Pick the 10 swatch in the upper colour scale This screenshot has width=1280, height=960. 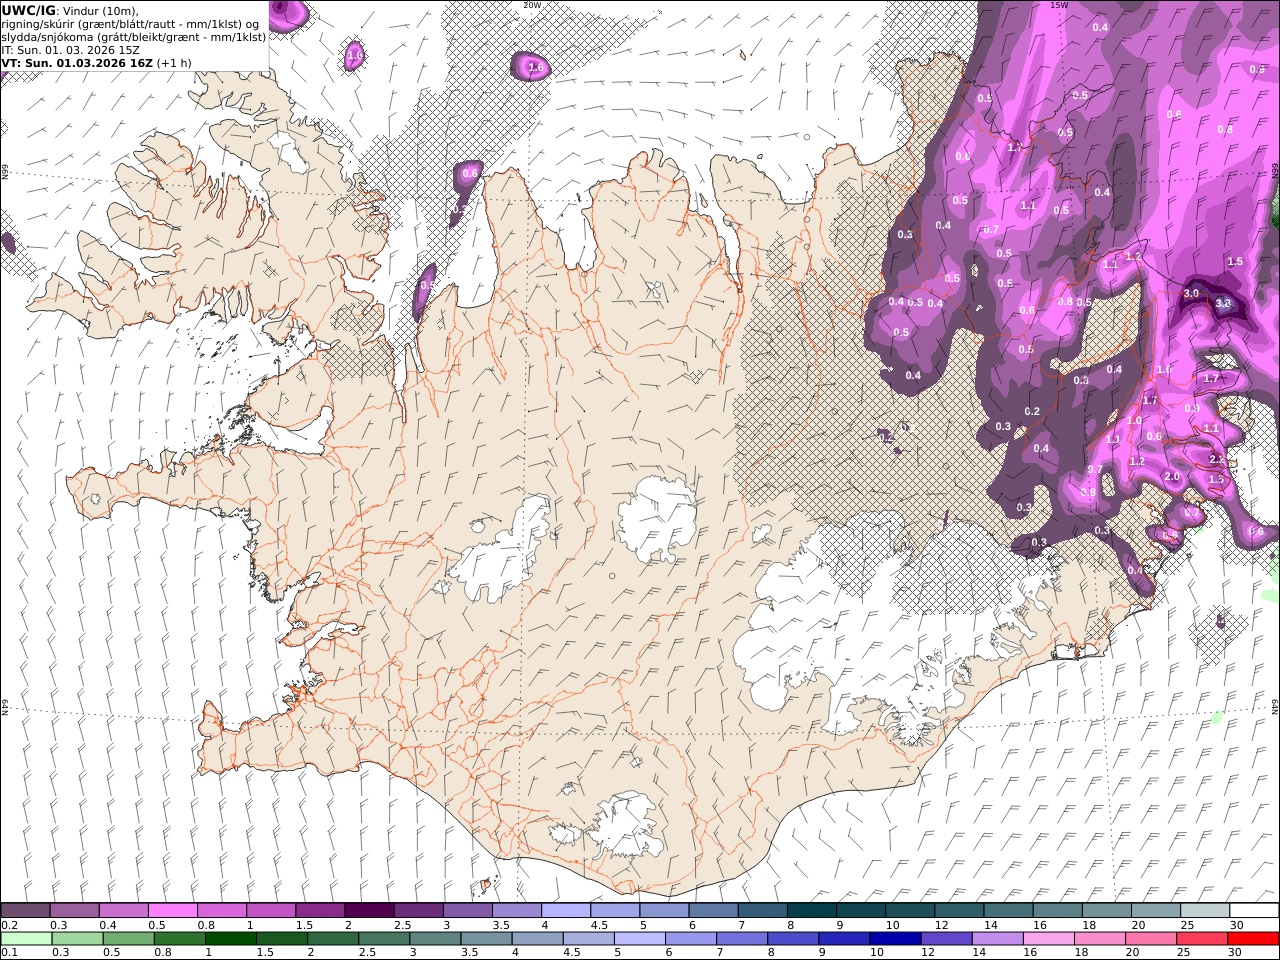pos(910,910)
